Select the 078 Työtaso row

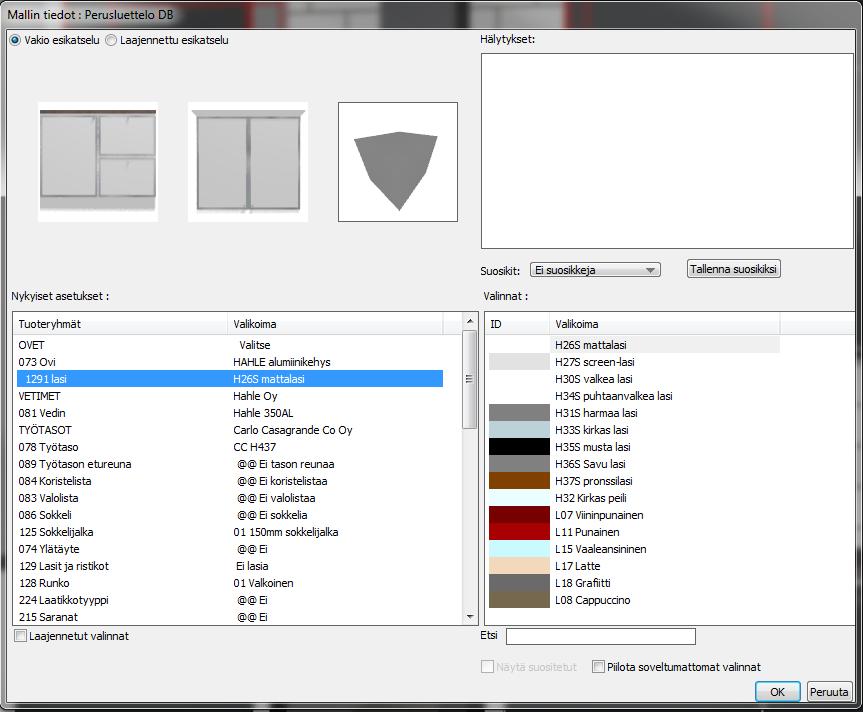click(230, 447)
